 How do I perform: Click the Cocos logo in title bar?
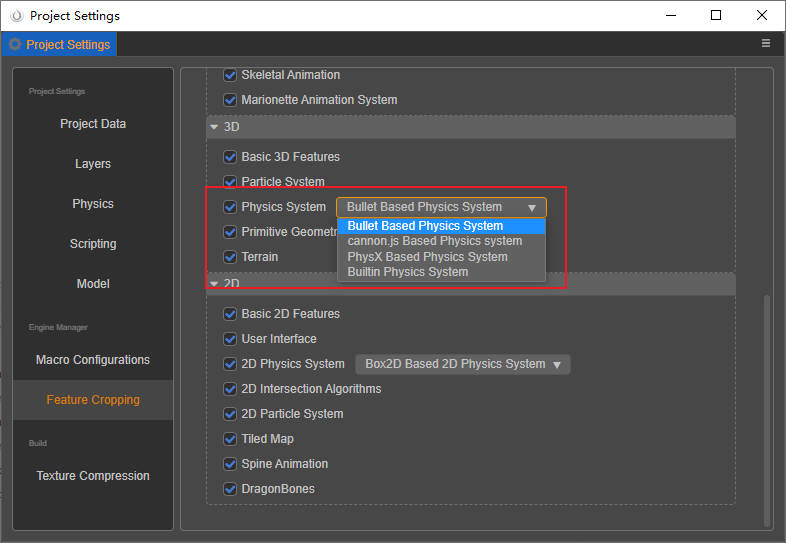click(17, 16)
